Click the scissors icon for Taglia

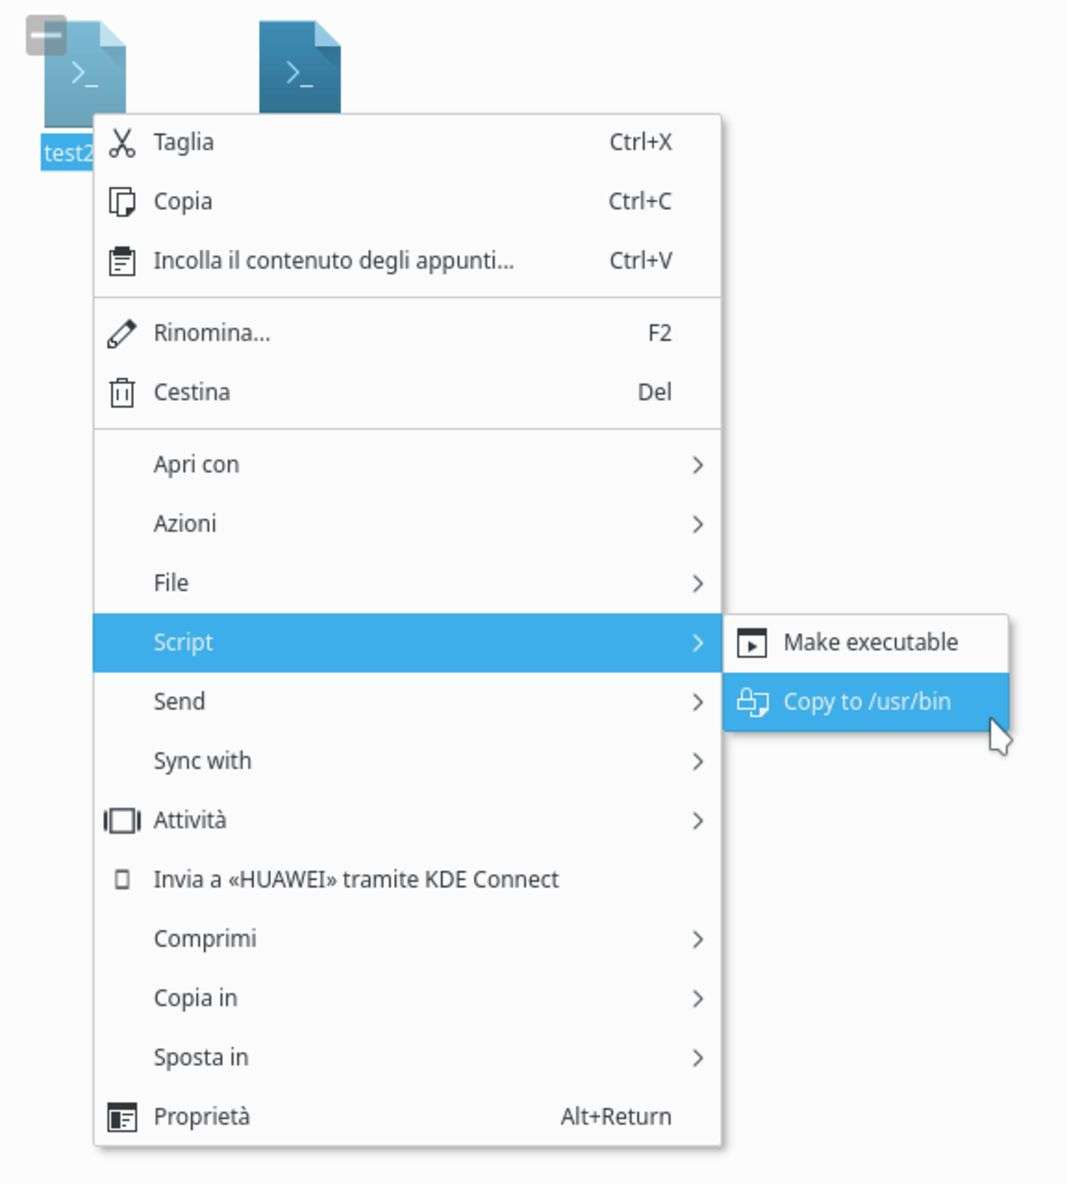[x=122, y=143]
